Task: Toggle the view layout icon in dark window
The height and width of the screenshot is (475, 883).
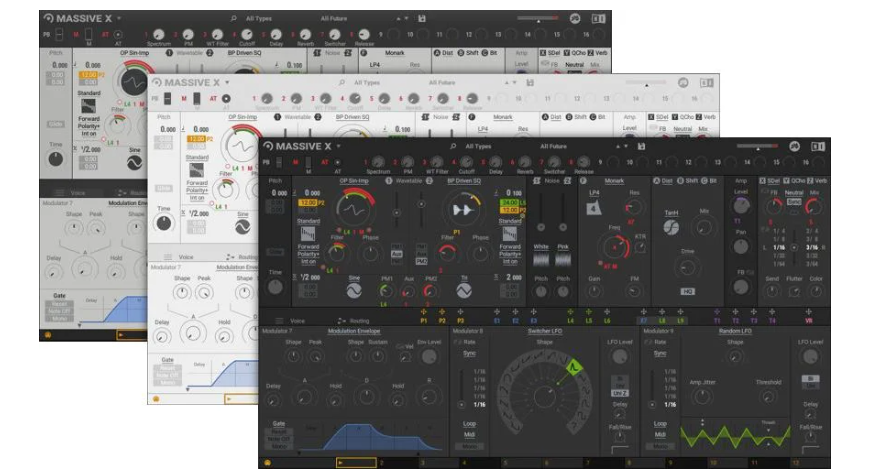Action: [818, 147]
